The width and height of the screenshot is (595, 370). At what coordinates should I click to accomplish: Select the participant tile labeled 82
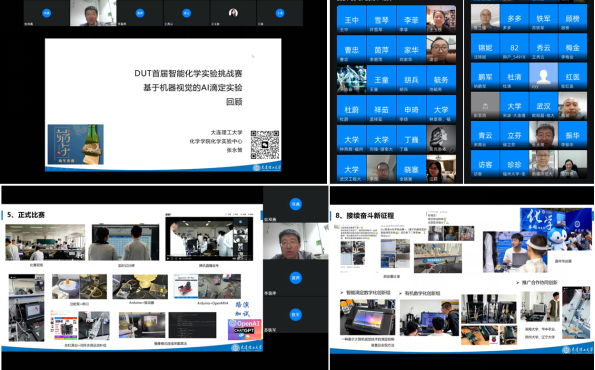pyautogui.click(x=514, y=47)
